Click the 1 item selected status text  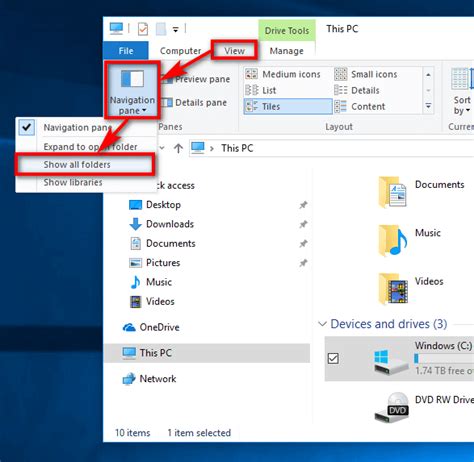(199, 433)
